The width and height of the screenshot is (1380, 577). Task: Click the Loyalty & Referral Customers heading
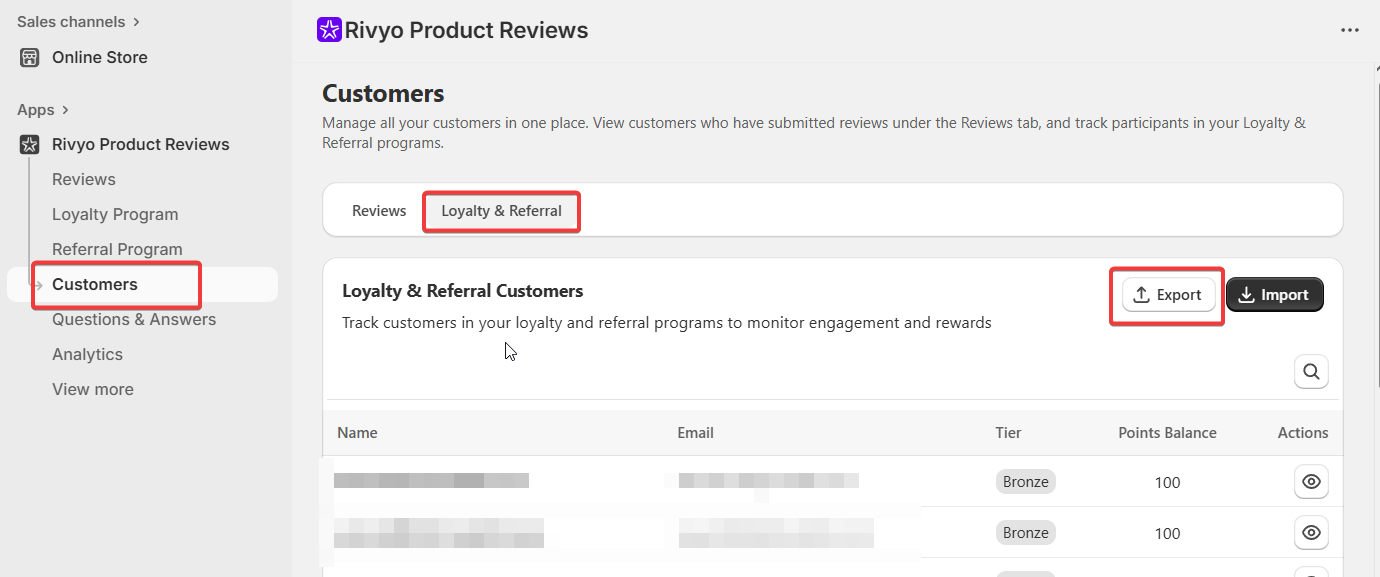pyautogui.click(x=462, y=291)
